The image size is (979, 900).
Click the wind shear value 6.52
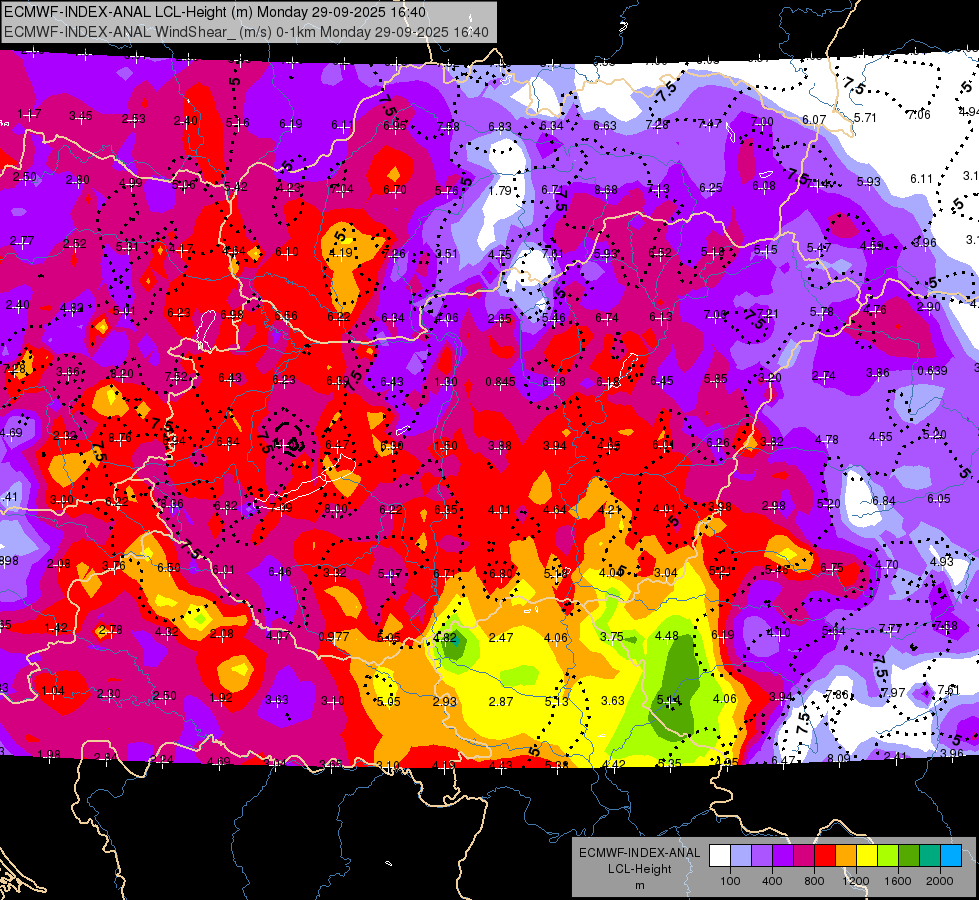[x=660, y=252]
